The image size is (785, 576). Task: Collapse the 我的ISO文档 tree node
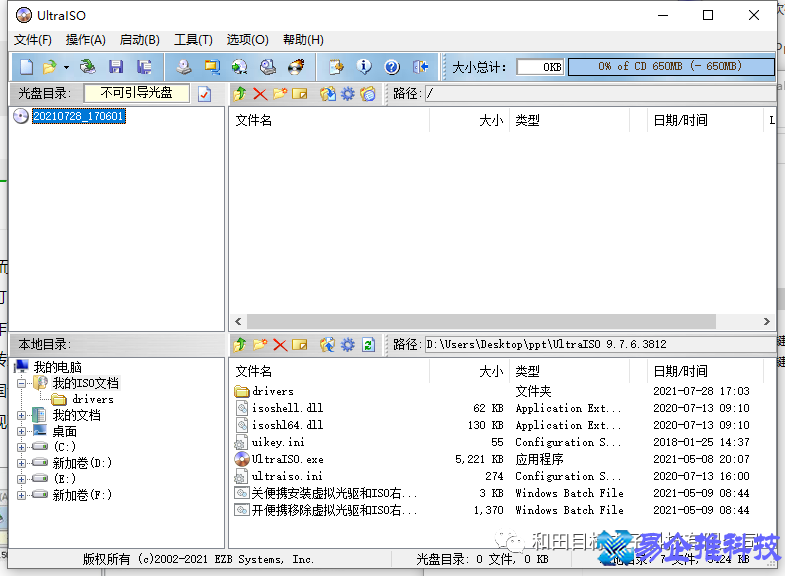point(22,383)
